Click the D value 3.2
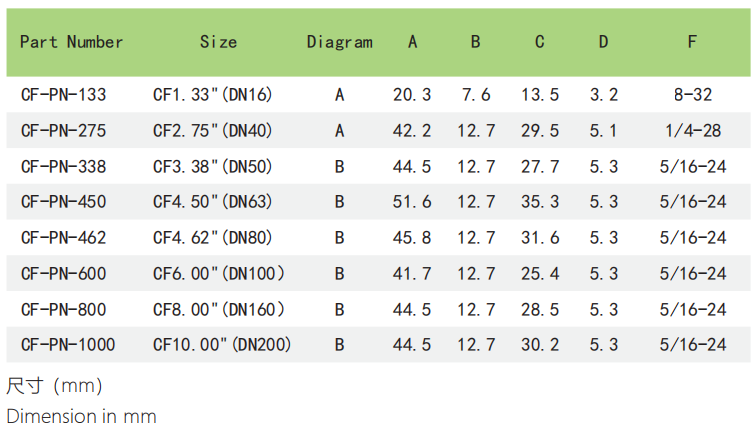756x436 pixels. tap(604, 95)
